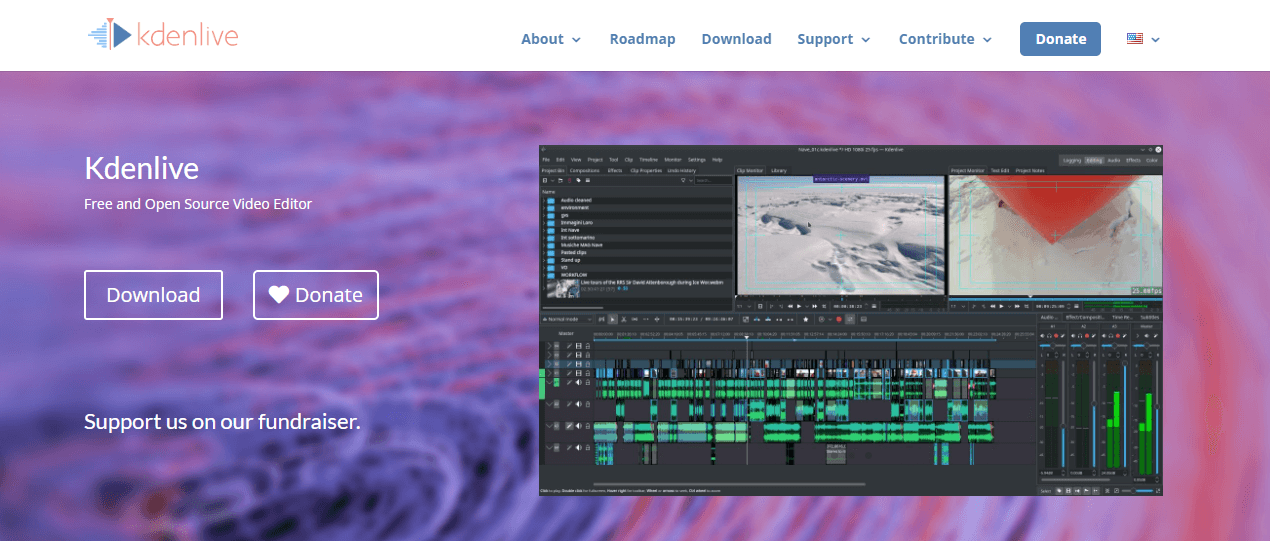Switch to the Text Edit tab
Image resolution: width=1270 pixels, height=541 pixels.
click(1000, 171)
